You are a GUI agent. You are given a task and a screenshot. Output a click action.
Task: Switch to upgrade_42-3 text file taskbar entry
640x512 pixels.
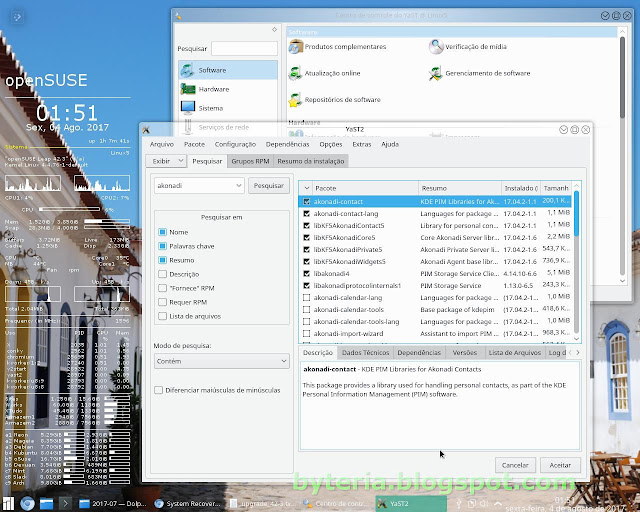pyautogui.click(x=262, y=503)
